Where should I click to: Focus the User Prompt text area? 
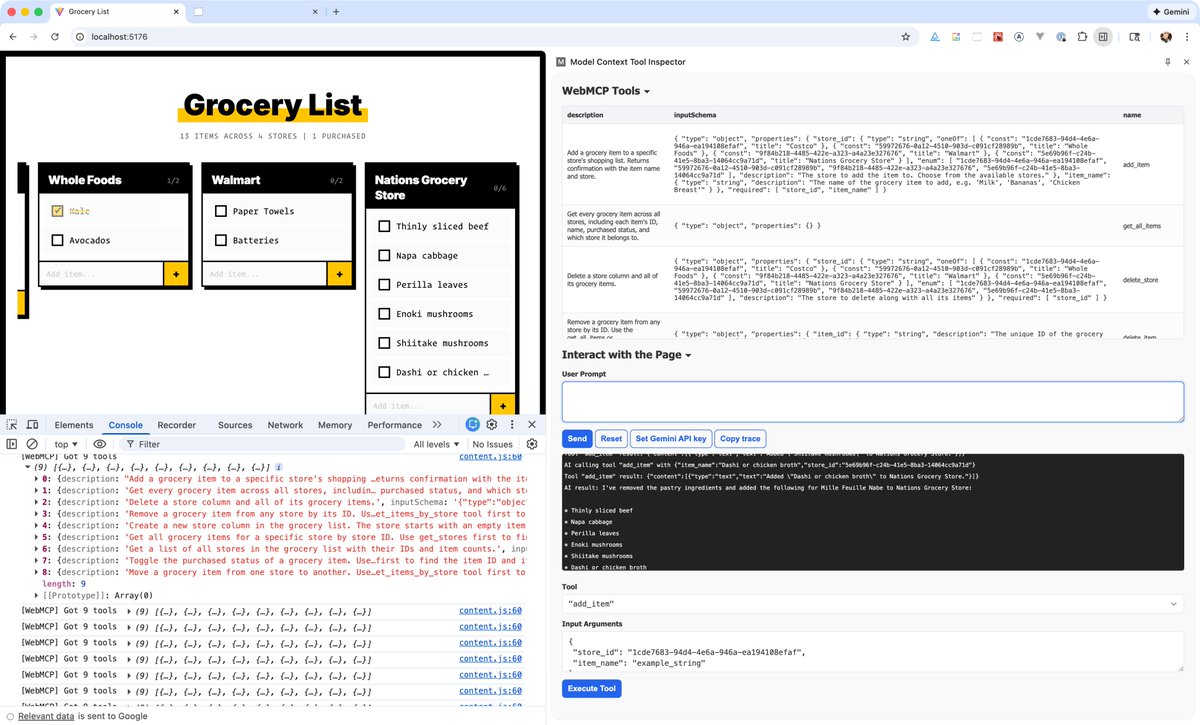pos(872,401)
